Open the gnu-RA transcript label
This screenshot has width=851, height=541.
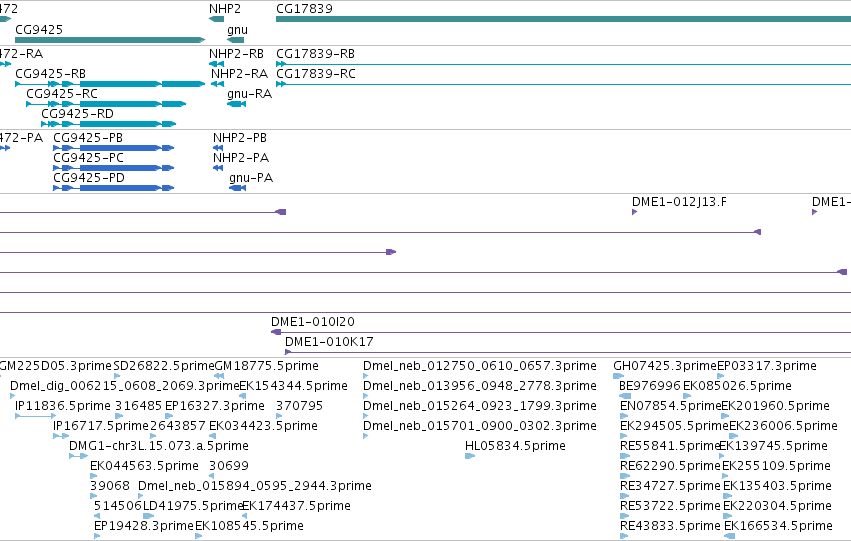pos(249,94)
